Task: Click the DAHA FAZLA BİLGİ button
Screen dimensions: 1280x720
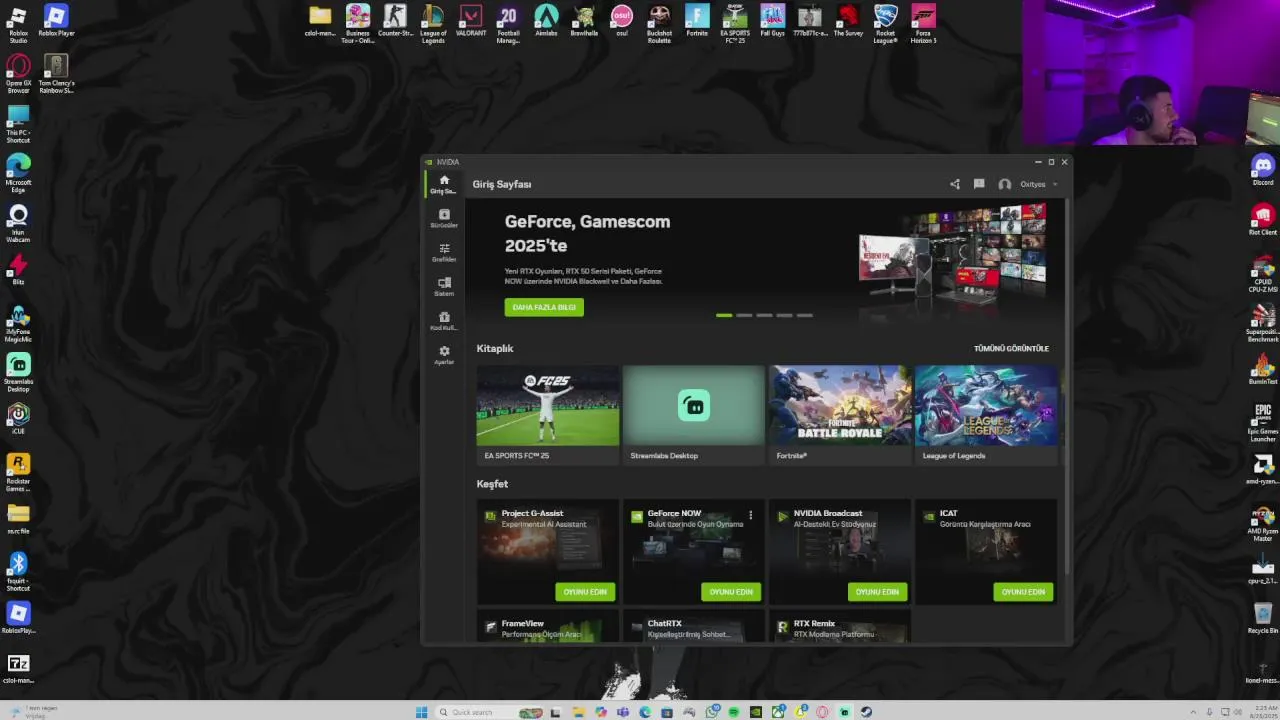Action: click(x=544, y=307)
